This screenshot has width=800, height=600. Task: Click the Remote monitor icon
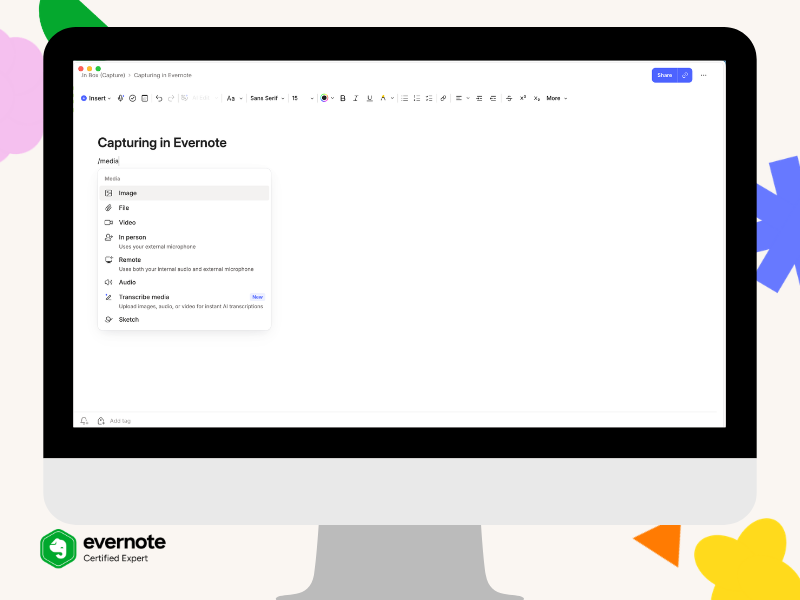(x=109, y=260)
